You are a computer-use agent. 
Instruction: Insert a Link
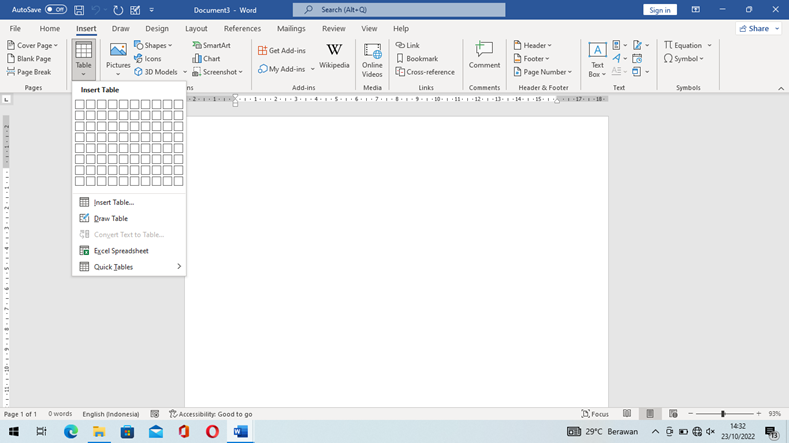click(408, 45)
